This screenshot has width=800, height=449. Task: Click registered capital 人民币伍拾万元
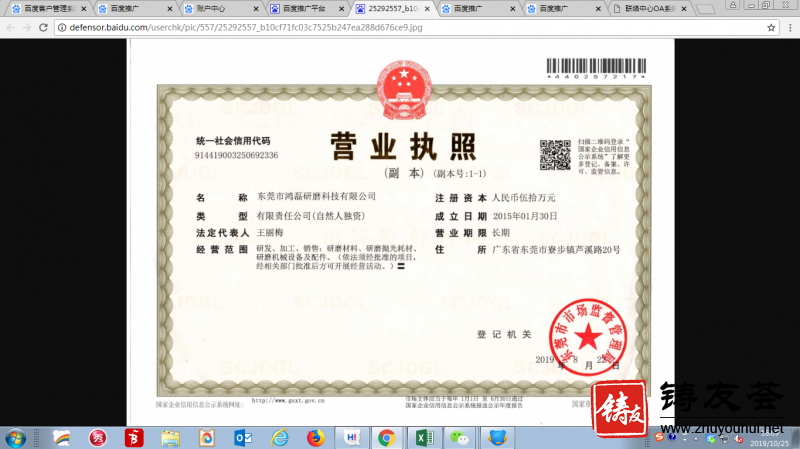[523, 198]
